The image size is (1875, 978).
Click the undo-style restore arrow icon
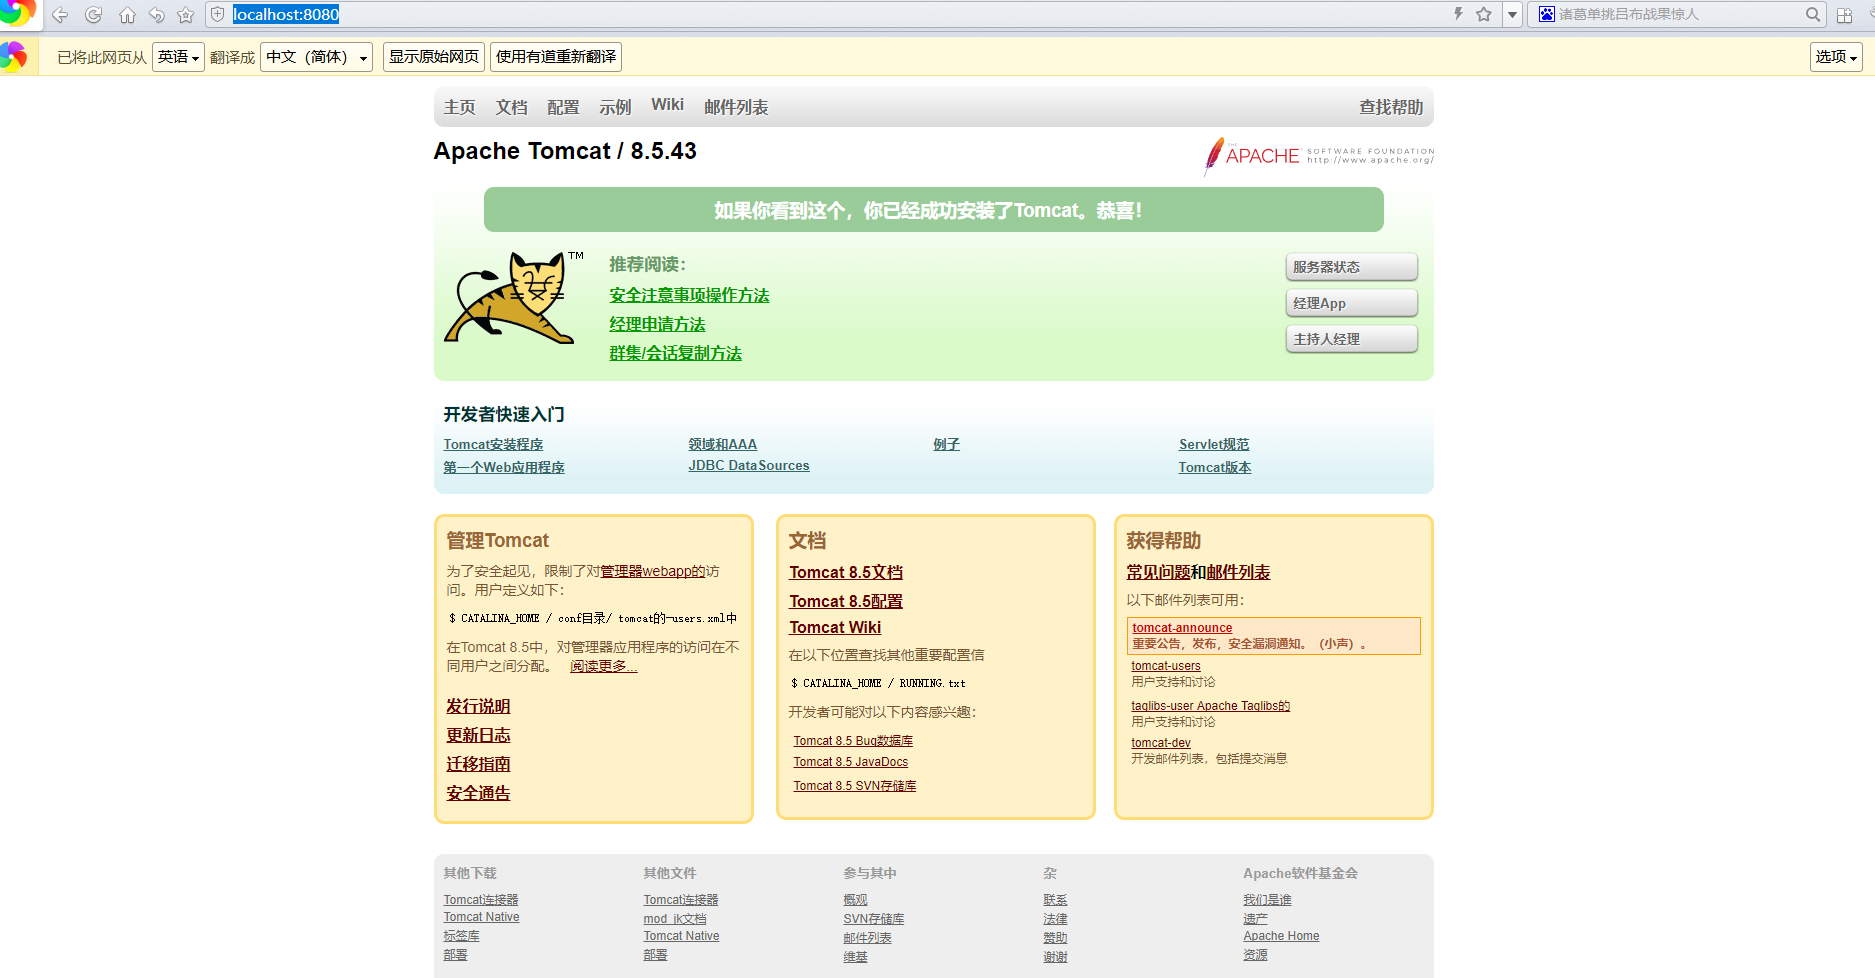click(156, 15)
